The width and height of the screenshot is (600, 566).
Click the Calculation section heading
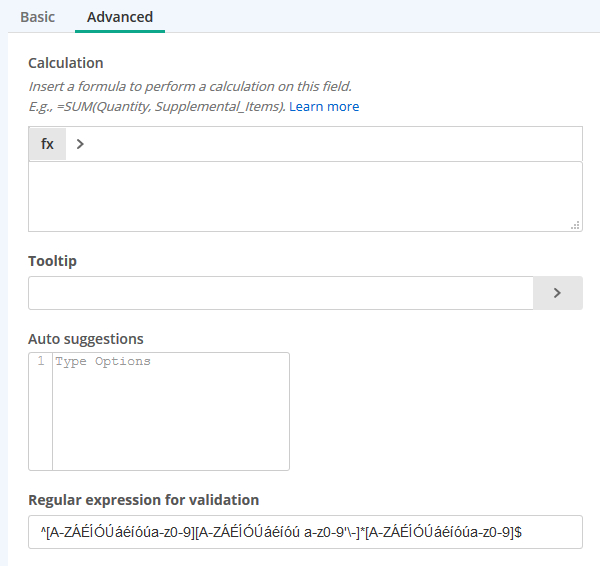[66, 63]
